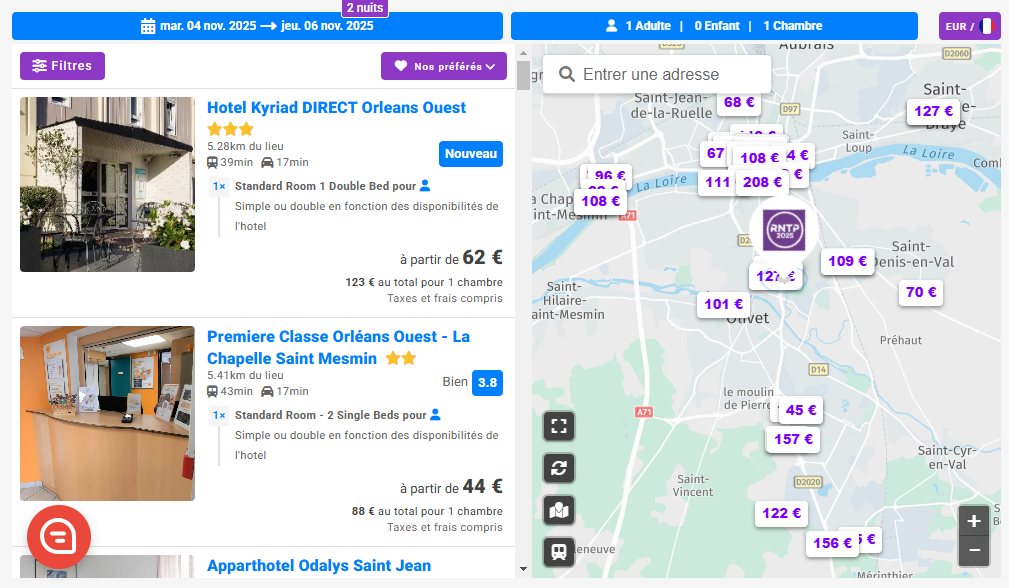Zoom out the map with minus button
The height and width of the screenshot is (588, 1009).
point(974,551)
